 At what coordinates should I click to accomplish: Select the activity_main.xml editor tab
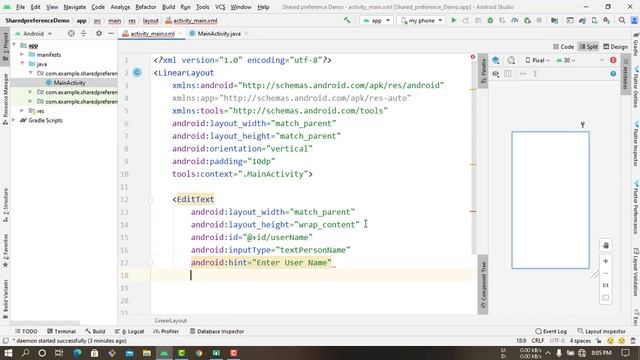click(152, 33)
